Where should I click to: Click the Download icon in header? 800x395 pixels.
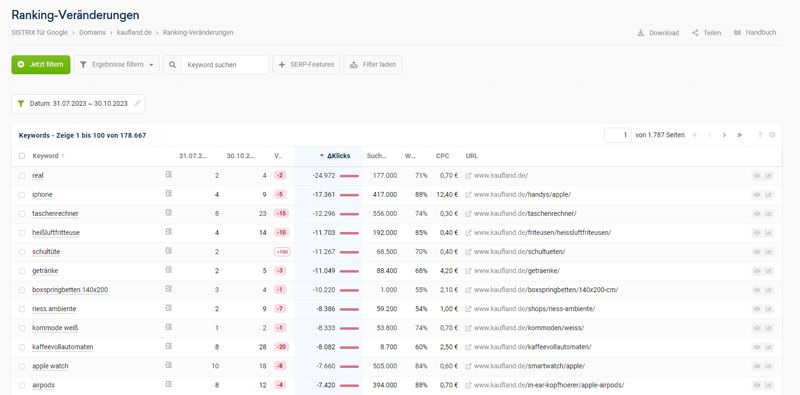click(x=640, y=33)
